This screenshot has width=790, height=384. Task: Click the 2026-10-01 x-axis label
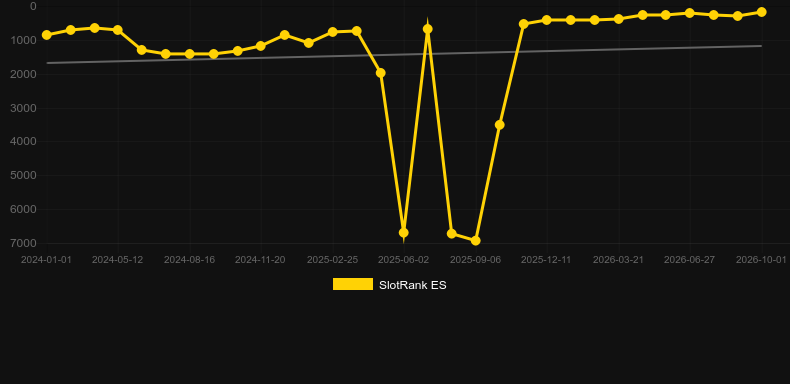(x=761, y=260)
